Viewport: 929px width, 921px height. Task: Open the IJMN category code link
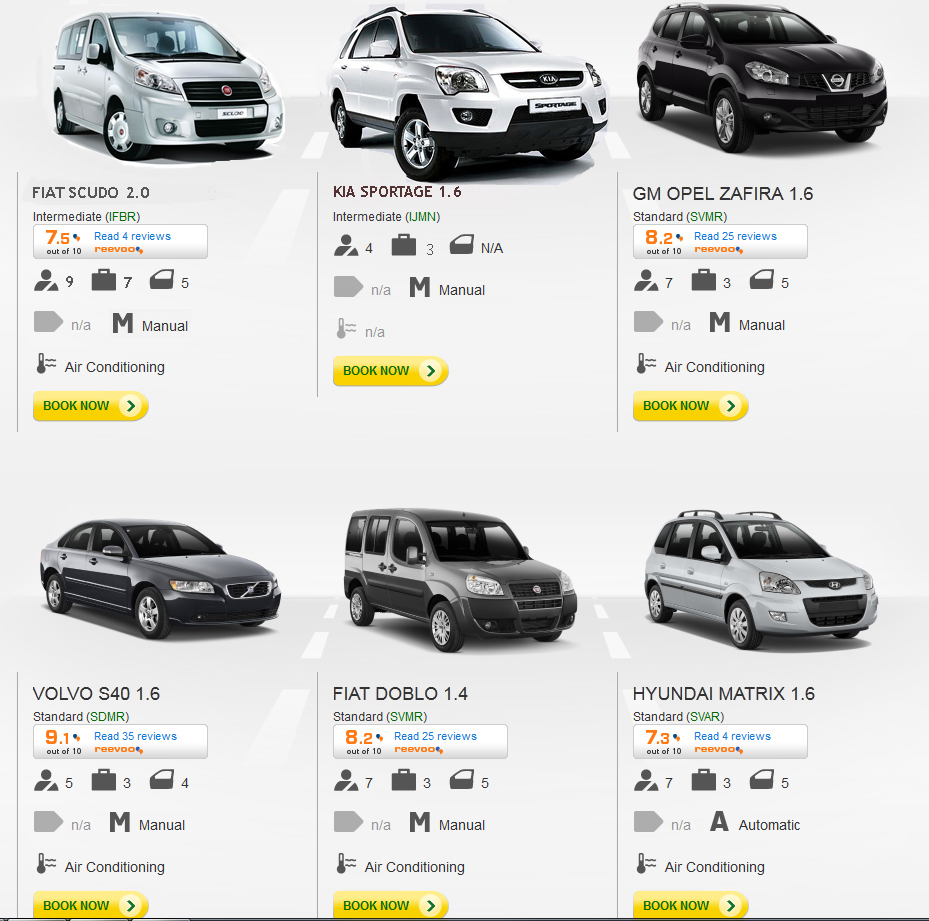[422, 217]
